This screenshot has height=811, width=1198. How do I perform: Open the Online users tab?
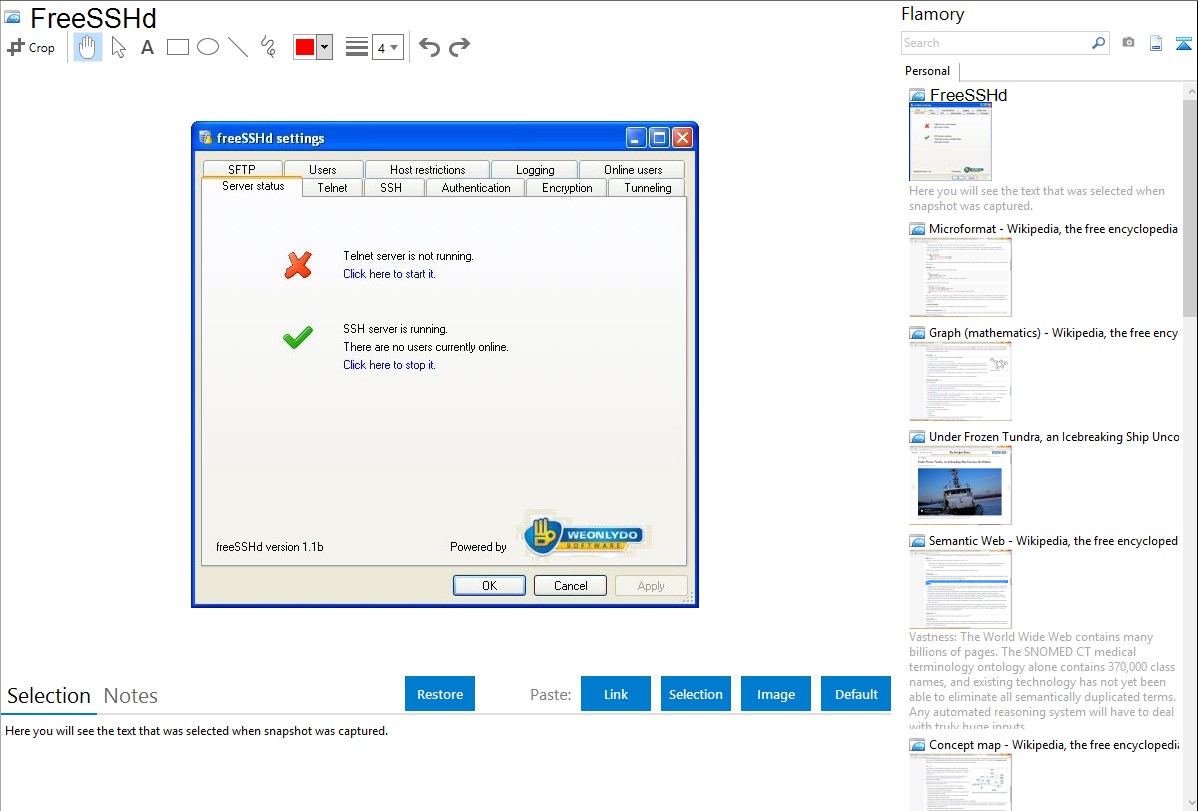[633, 169]
